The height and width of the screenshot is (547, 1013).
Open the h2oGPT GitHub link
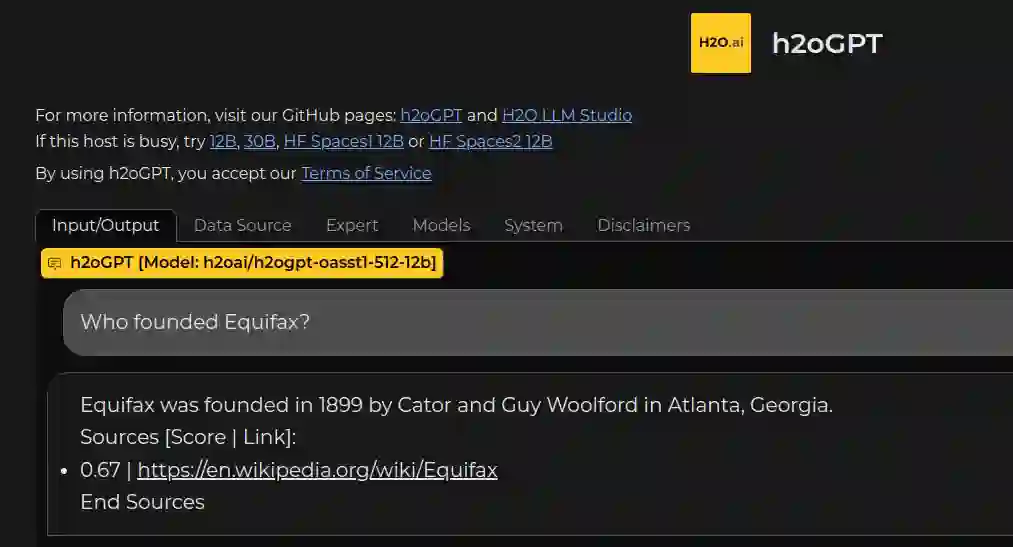pos(431,115)
